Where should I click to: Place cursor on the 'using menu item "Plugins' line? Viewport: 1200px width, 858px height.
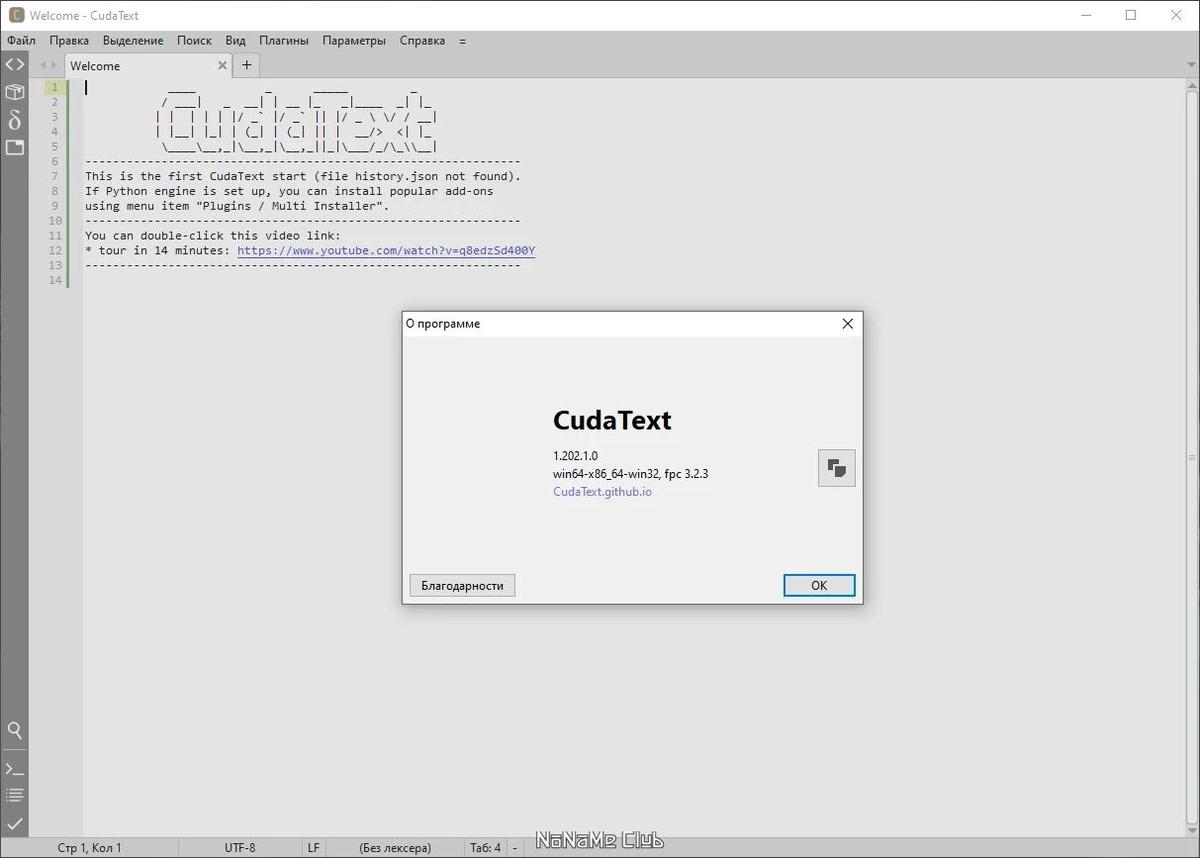tap(237, 206)
